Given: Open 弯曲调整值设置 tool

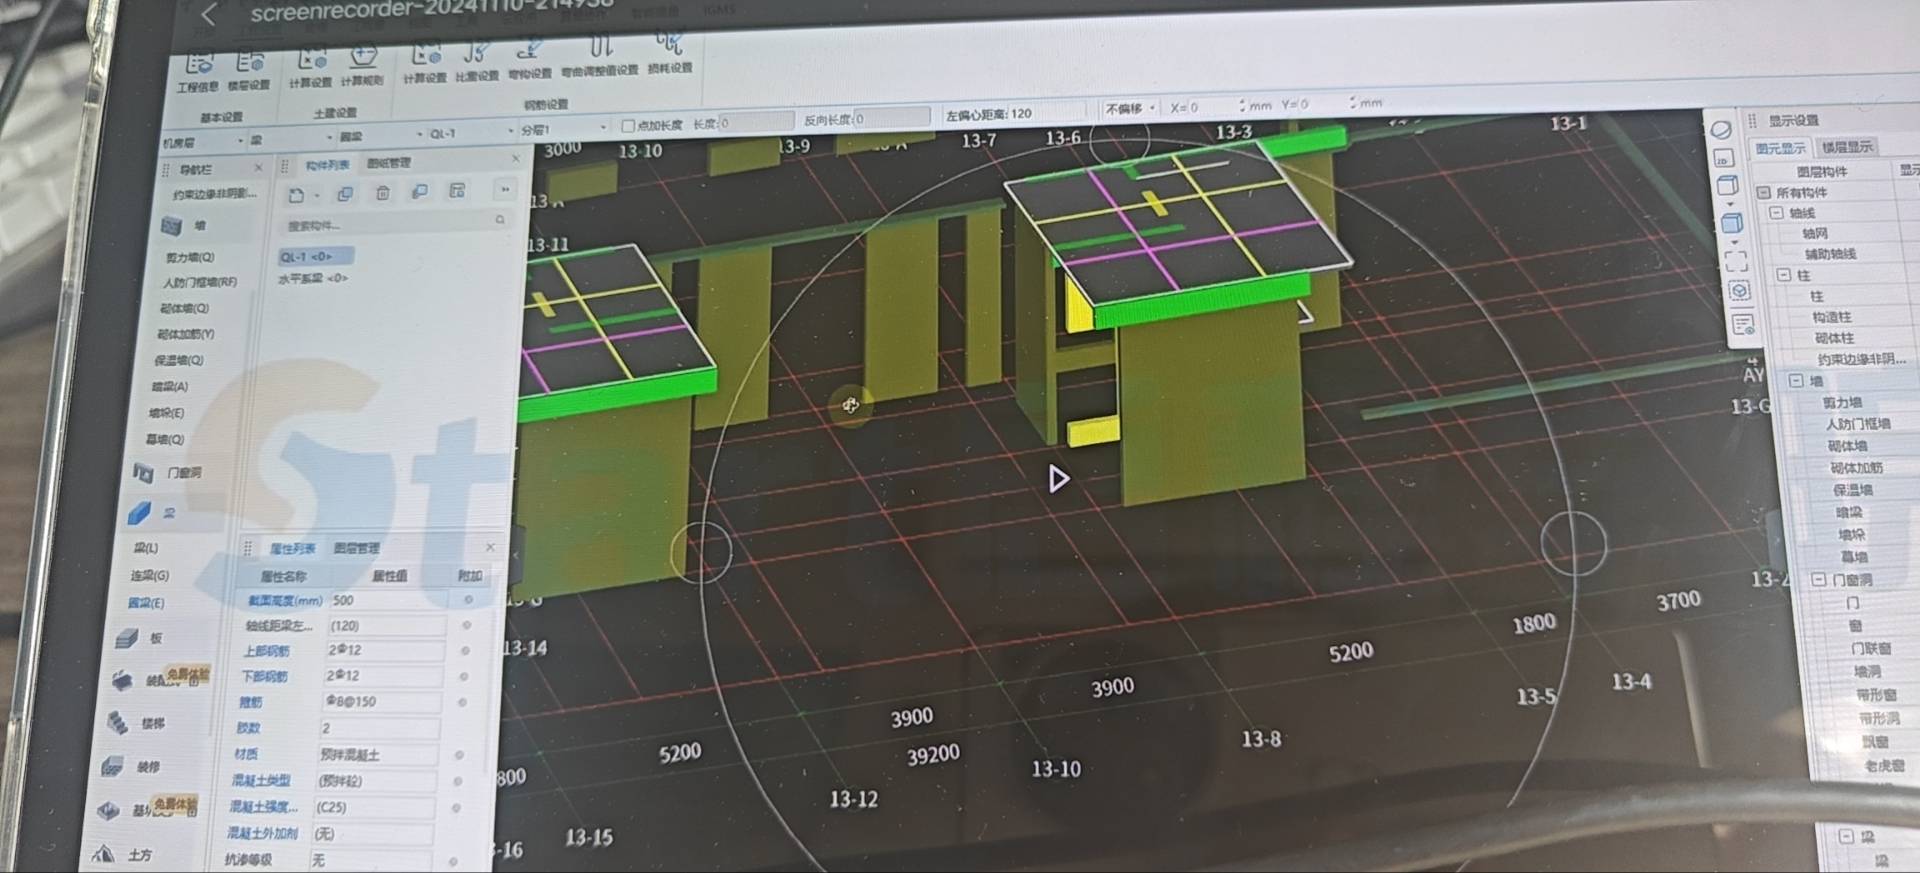Looking at the screenshot, I should (x=599, y=57).
